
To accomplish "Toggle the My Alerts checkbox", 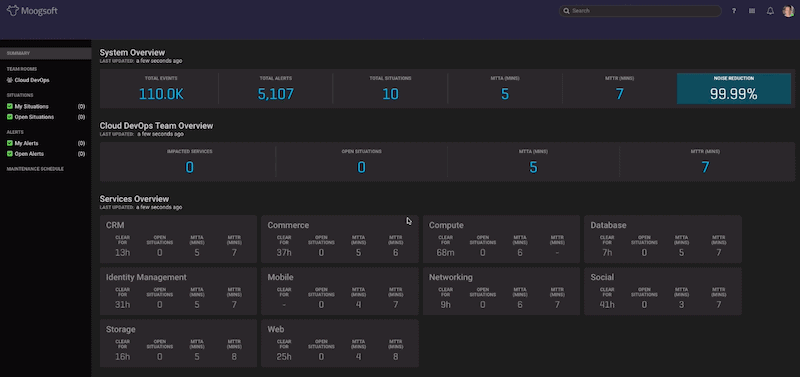I will (10, 143).
